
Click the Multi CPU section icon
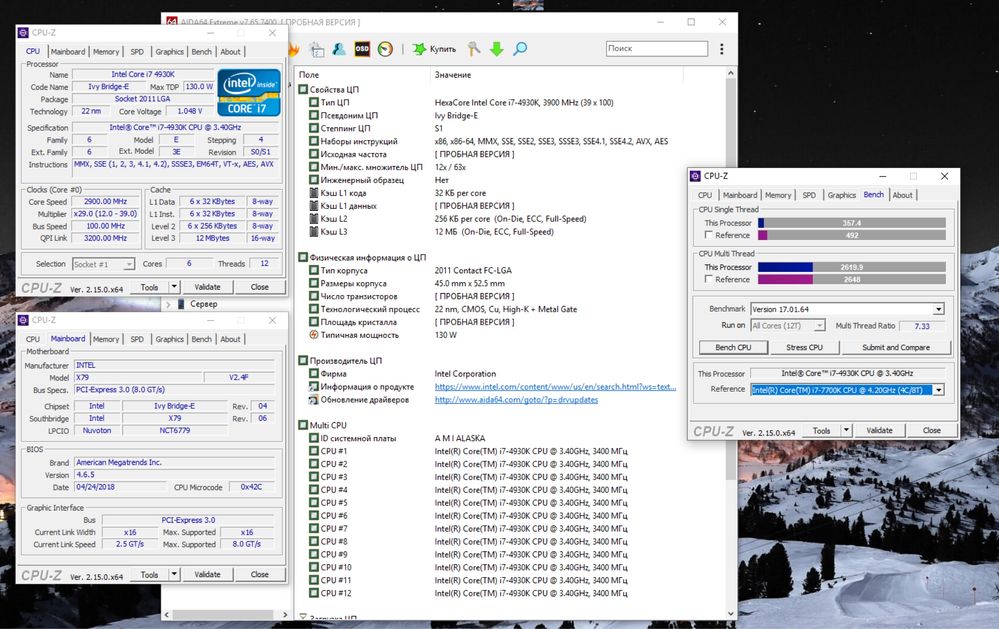tap(303, 425)
